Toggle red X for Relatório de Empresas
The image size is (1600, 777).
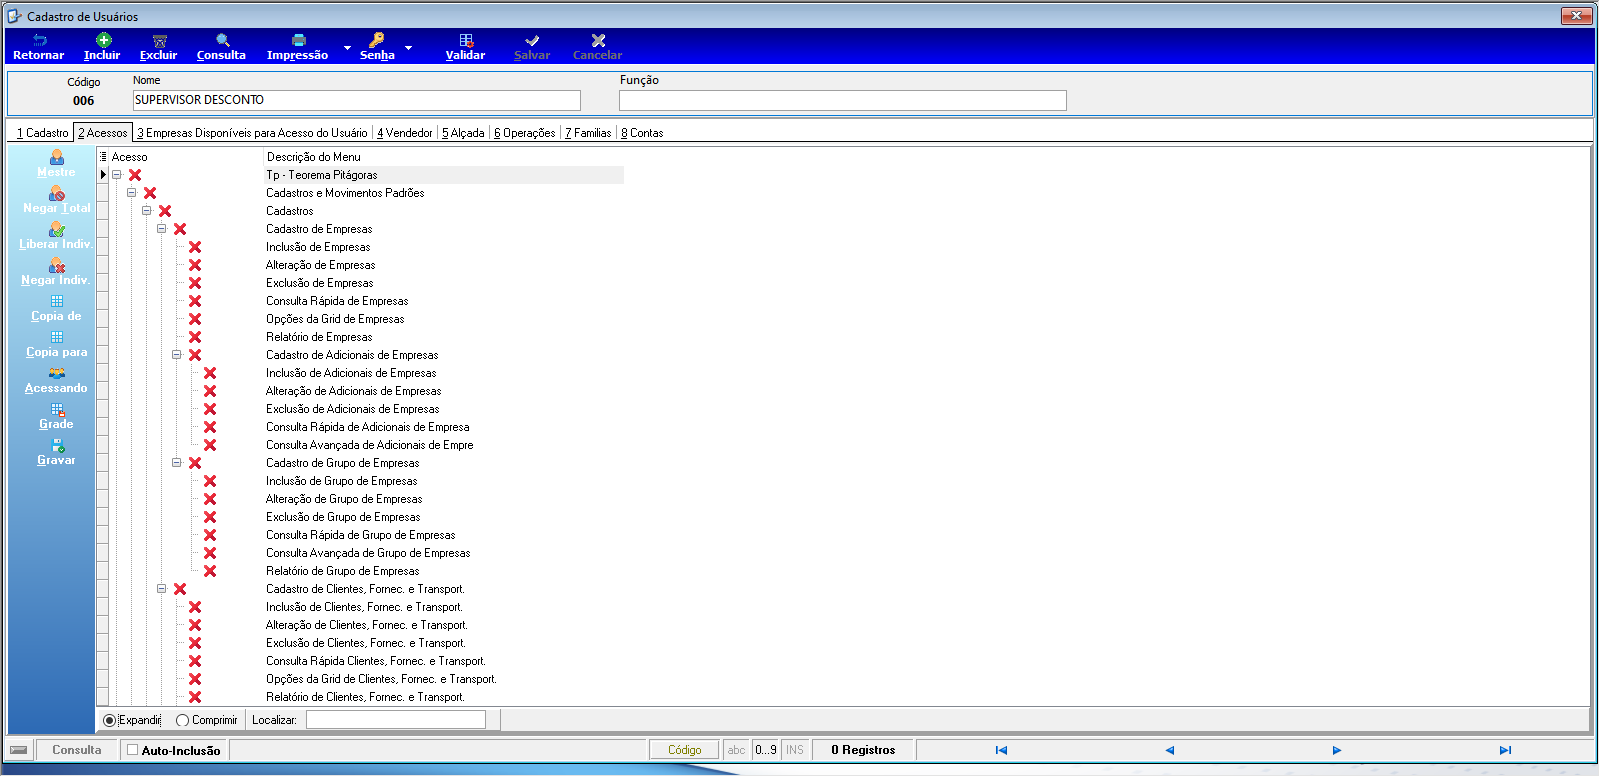coord(195,337)
